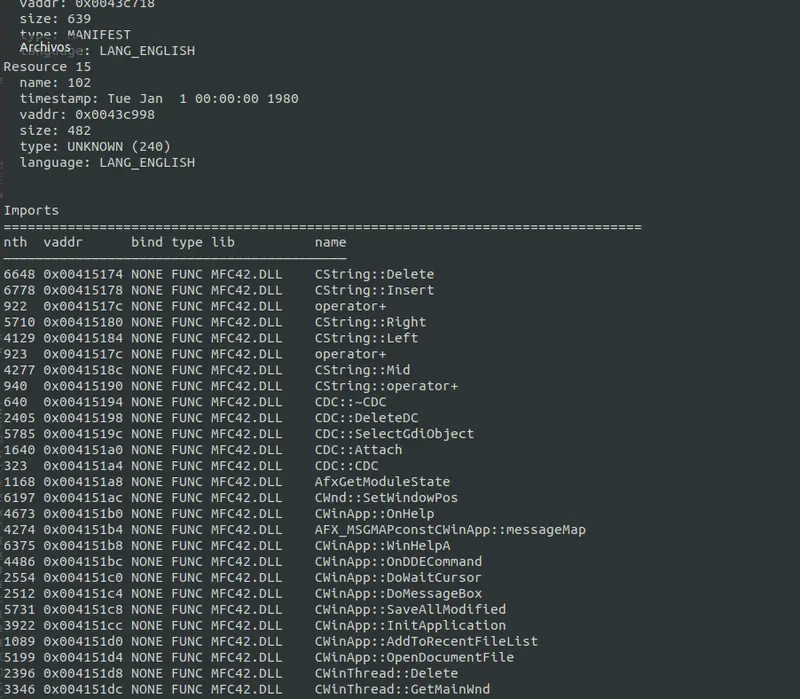Click the 'size: 639' line

(55, 19)
